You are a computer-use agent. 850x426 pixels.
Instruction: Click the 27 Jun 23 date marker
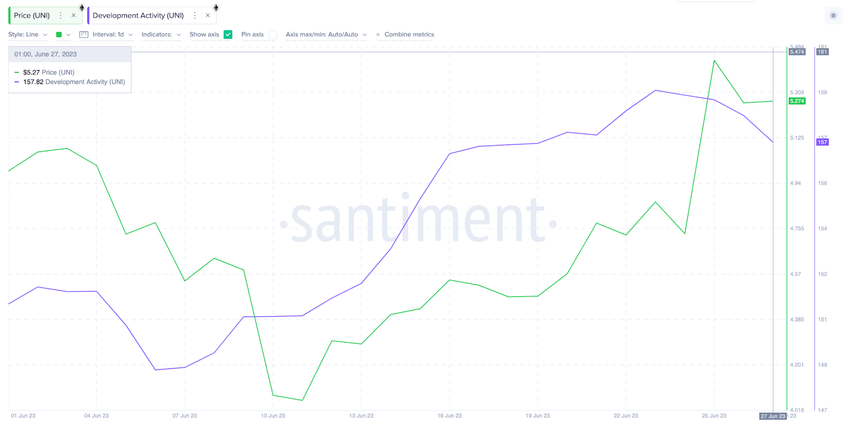tap(772, 416)
